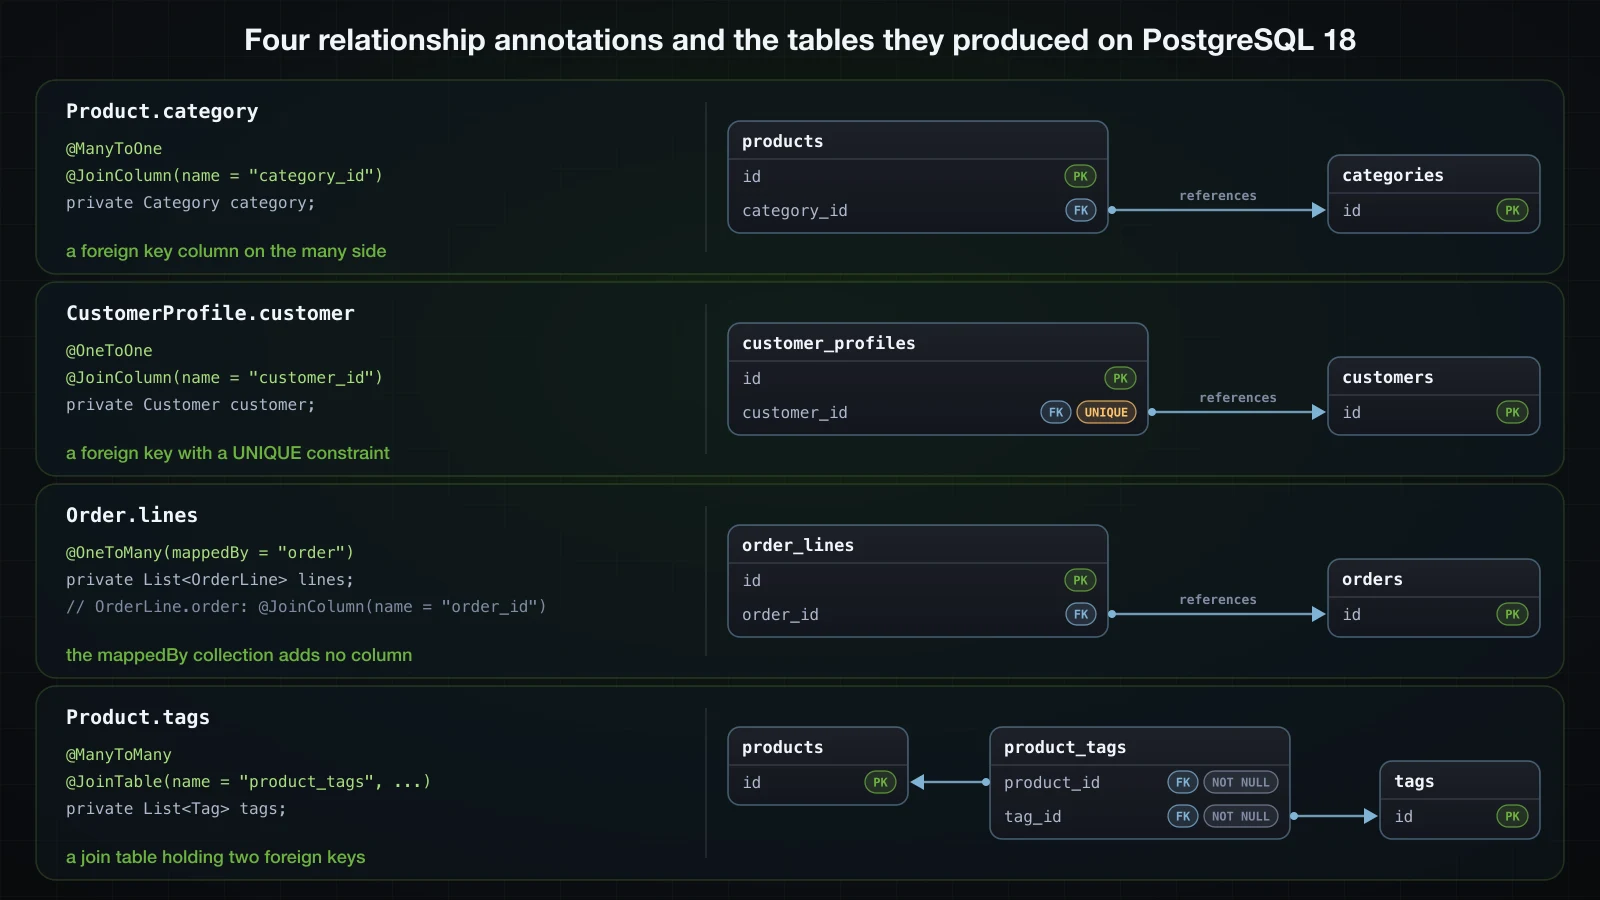1600x900 pixels.
Task: Click the 'private Category category;' line
Action: tap(190, 202)
